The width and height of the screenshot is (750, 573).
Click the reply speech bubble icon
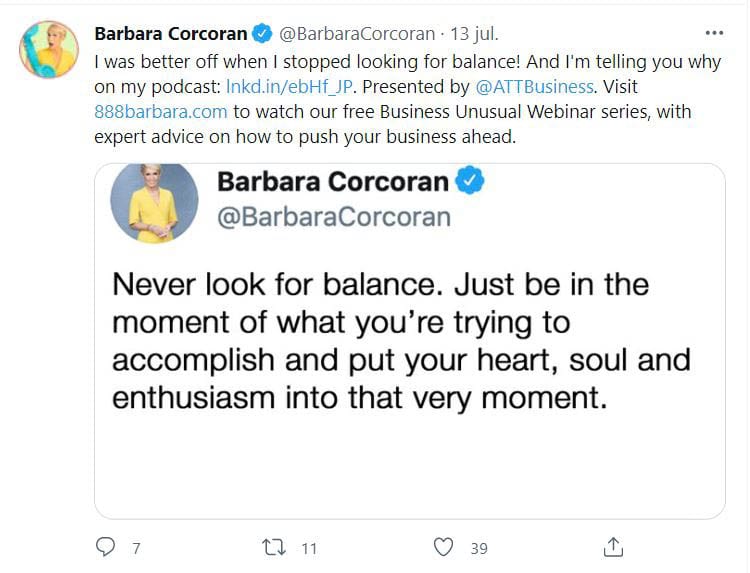105,546
